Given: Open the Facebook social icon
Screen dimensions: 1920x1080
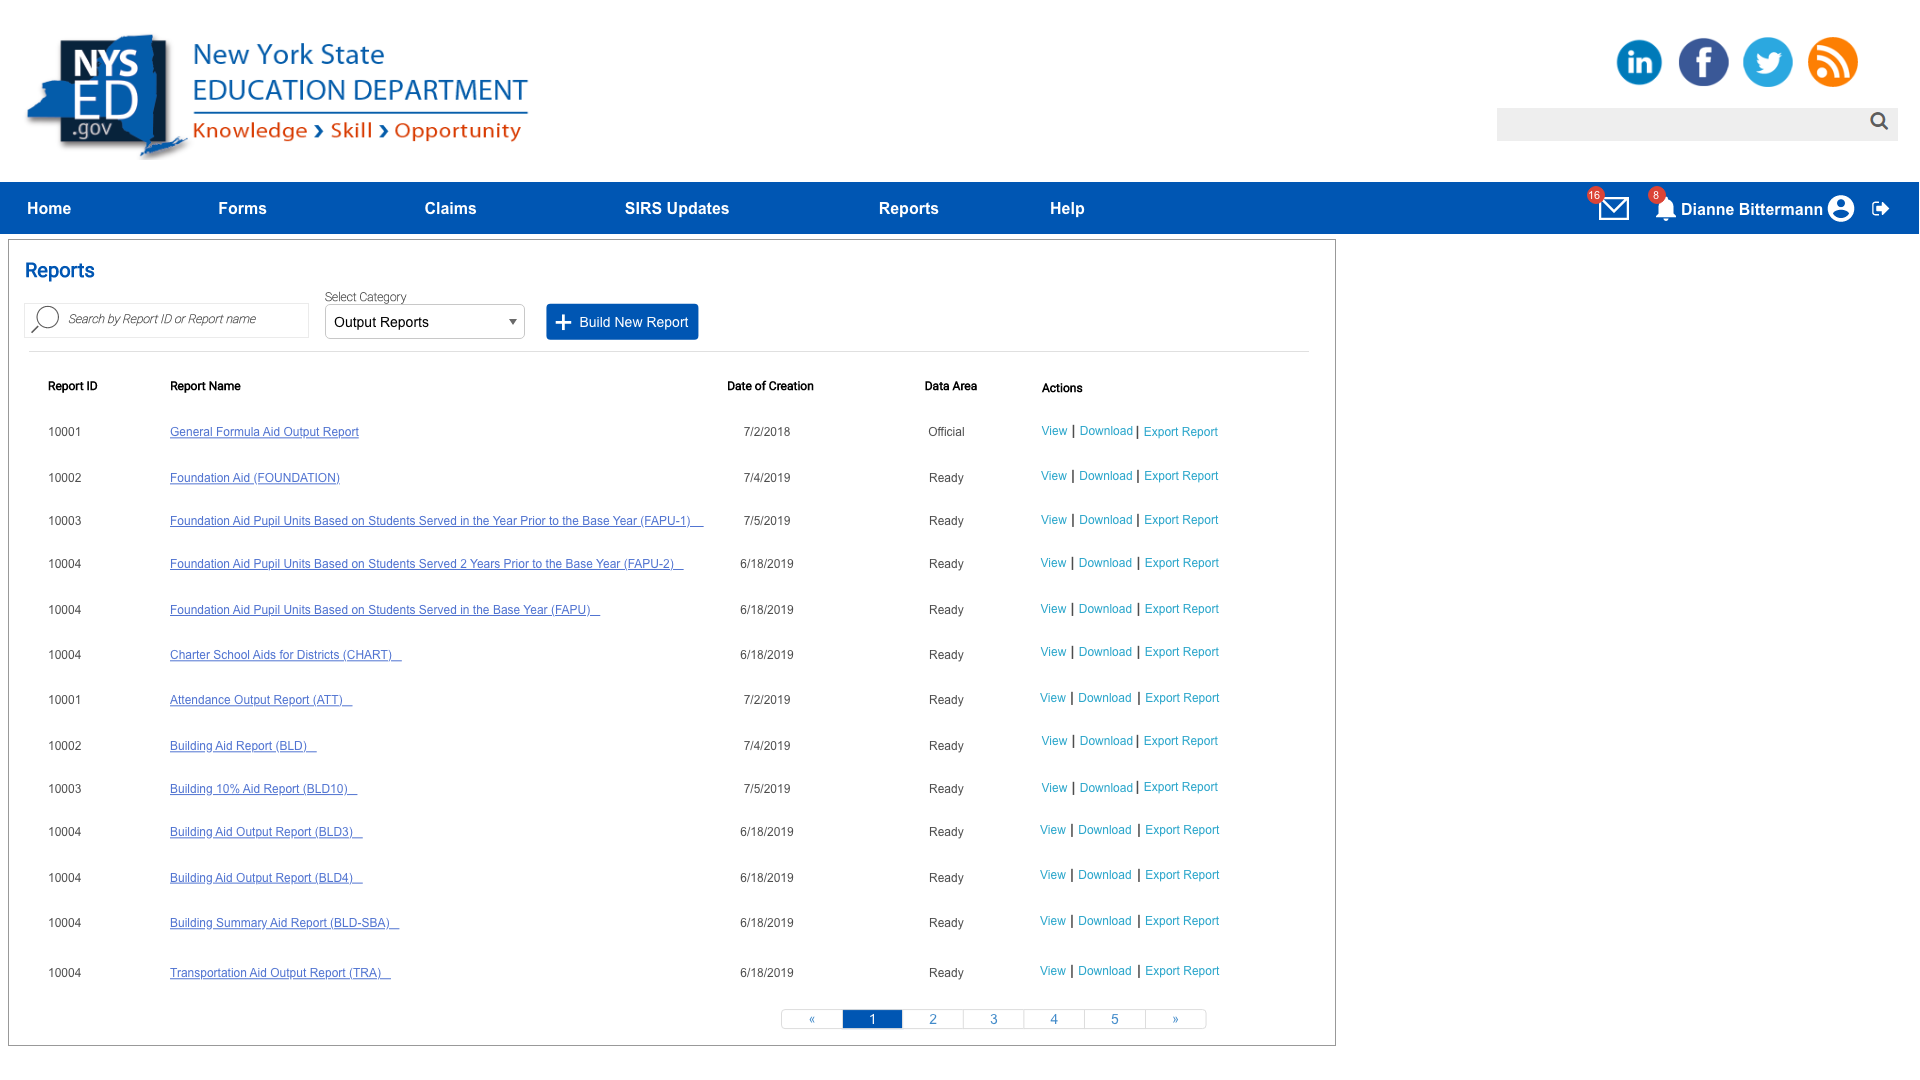Looking at the screenshot, I should pyautogui.click(x=1703, y=62).
